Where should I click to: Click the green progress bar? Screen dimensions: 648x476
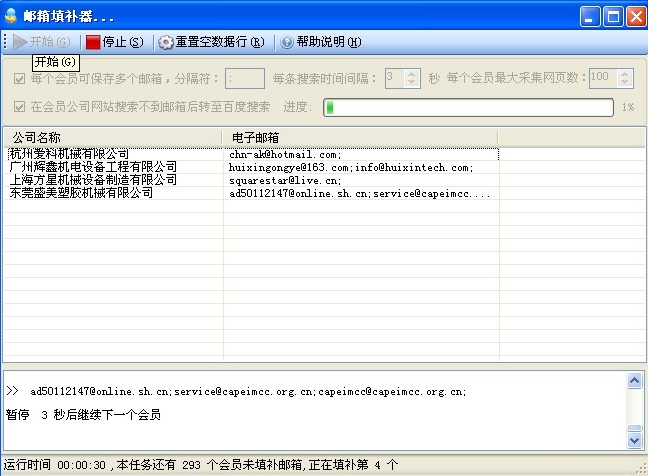[x=468, y=107]
